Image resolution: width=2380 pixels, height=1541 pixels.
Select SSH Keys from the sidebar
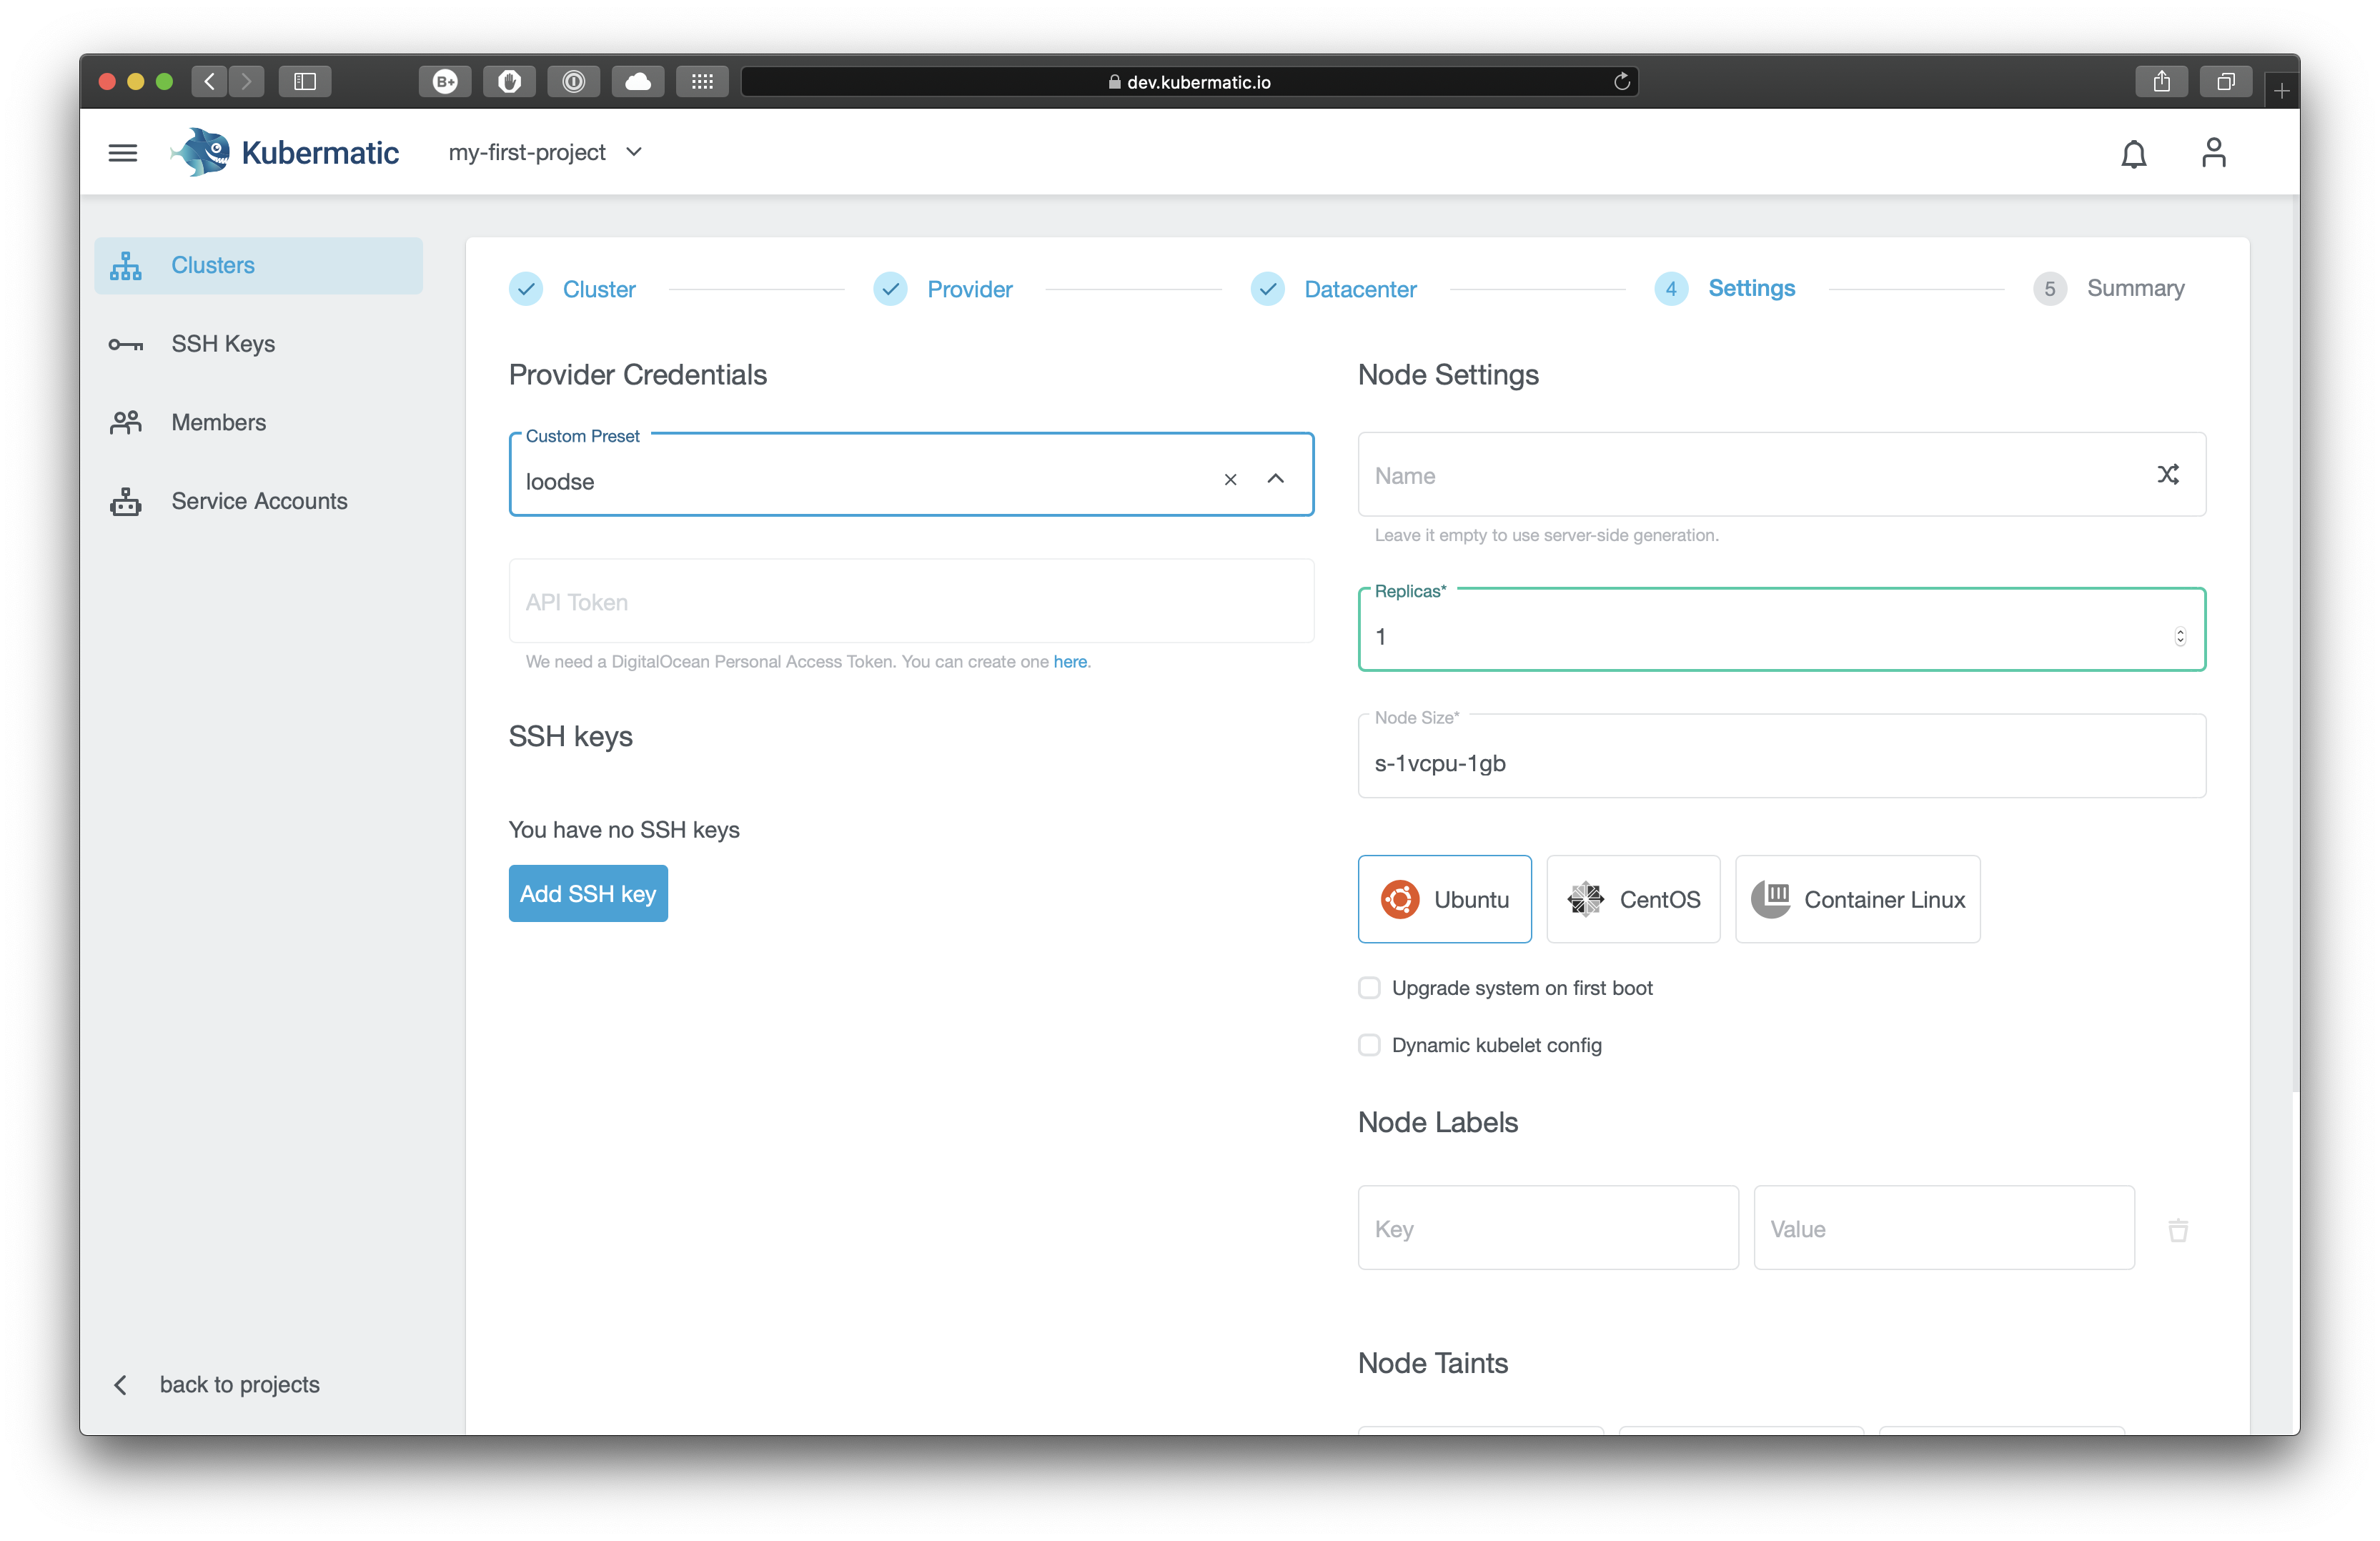(x=222, y=343)
